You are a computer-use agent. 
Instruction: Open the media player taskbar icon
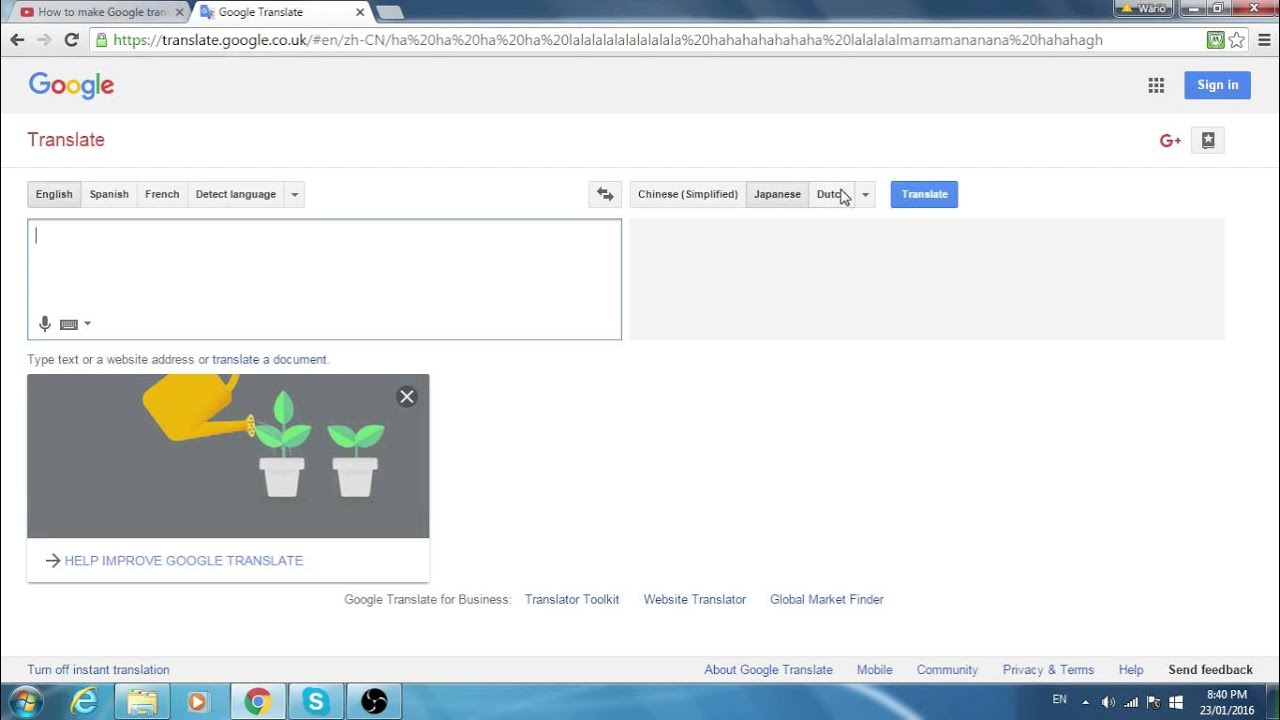199,701
